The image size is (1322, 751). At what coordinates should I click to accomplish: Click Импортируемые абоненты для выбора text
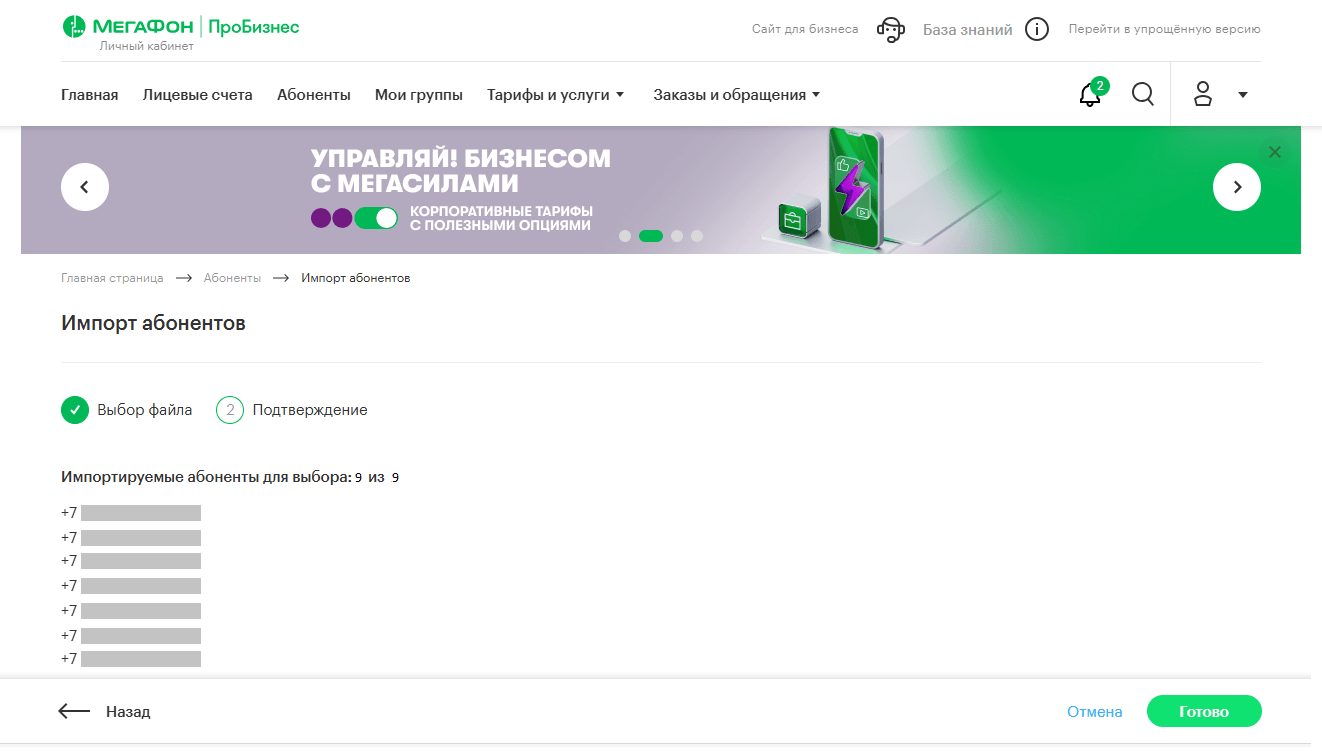[x=206, y=477]
